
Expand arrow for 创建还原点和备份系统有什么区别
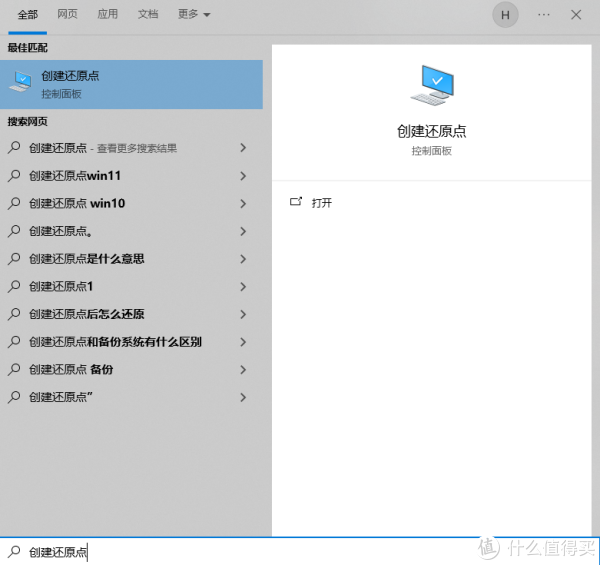tap(243, 342)
